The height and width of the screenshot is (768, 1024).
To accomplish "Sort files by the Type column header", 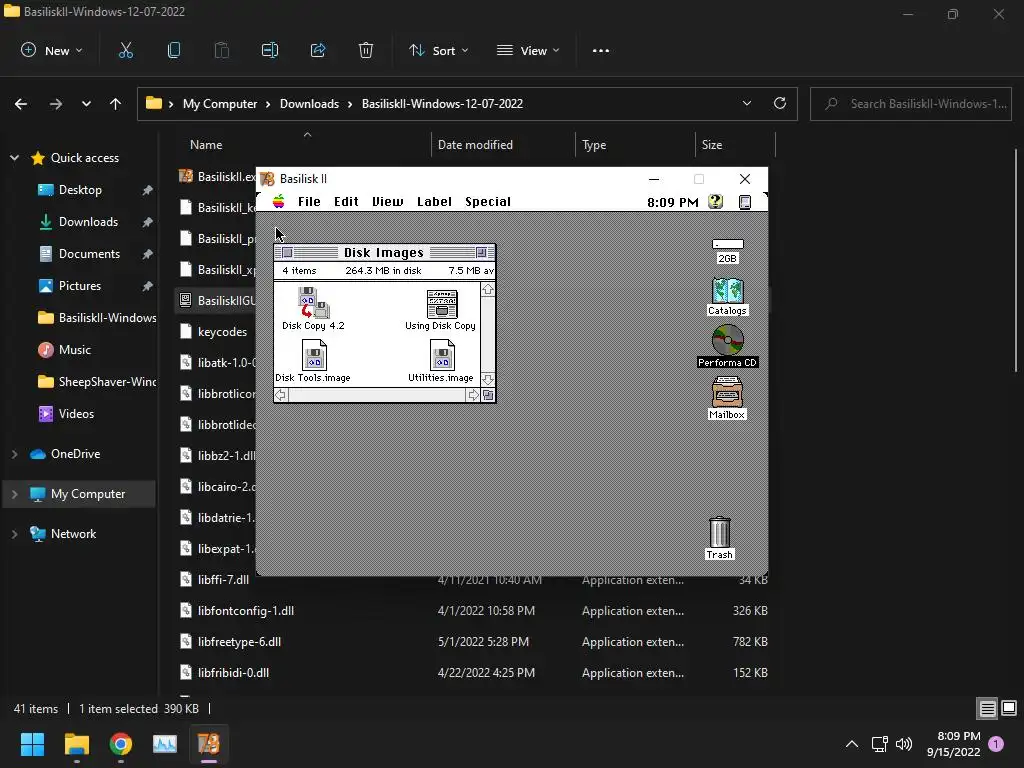I will tap(594, 145).
